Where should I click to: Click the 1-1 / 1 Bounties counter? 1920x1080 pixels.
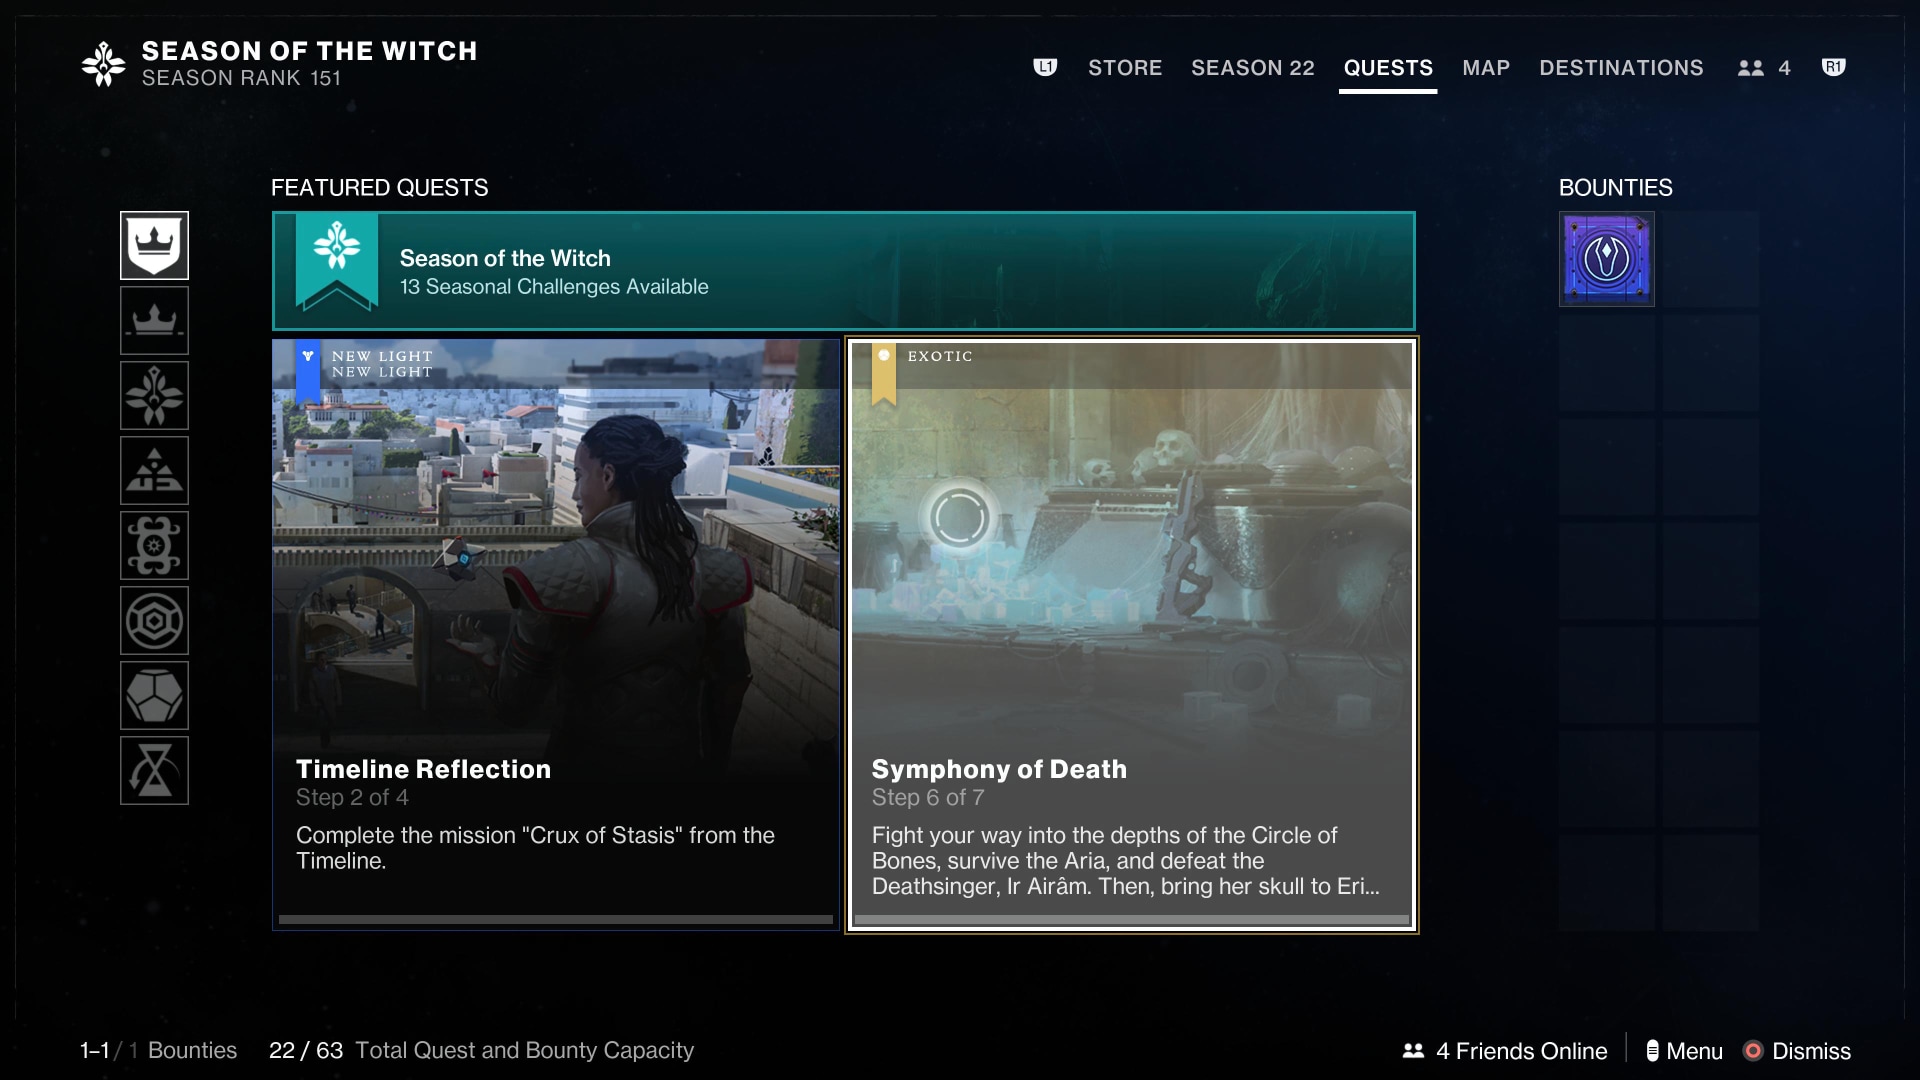(x=158, y=1050)
